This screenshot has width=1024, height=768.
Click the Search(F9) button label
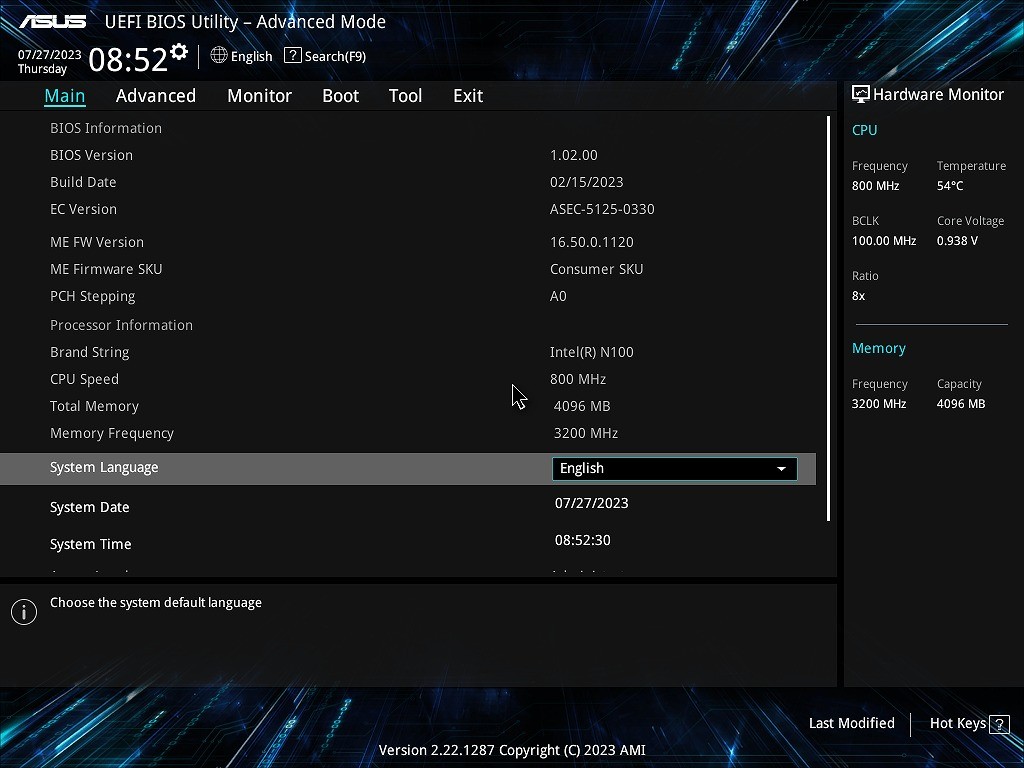pos(335,56)
